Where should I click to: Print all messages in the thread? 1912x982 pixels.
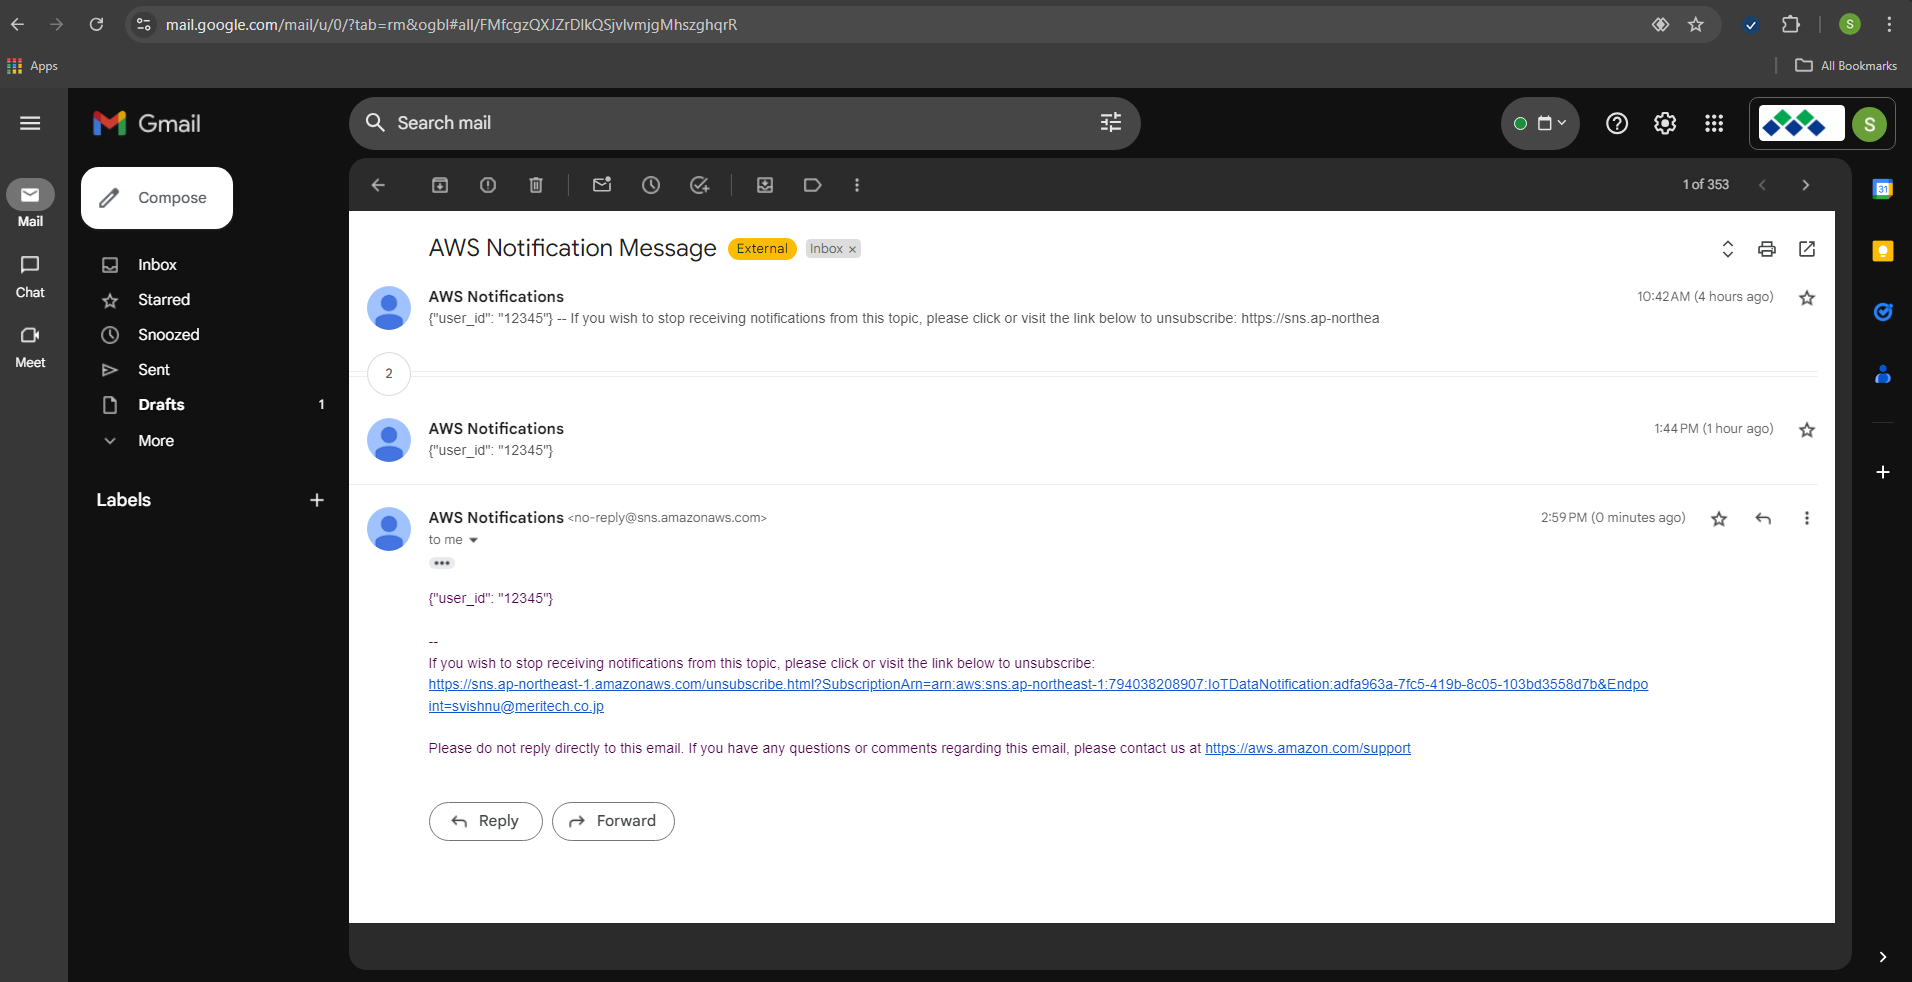click(1767, 249)
